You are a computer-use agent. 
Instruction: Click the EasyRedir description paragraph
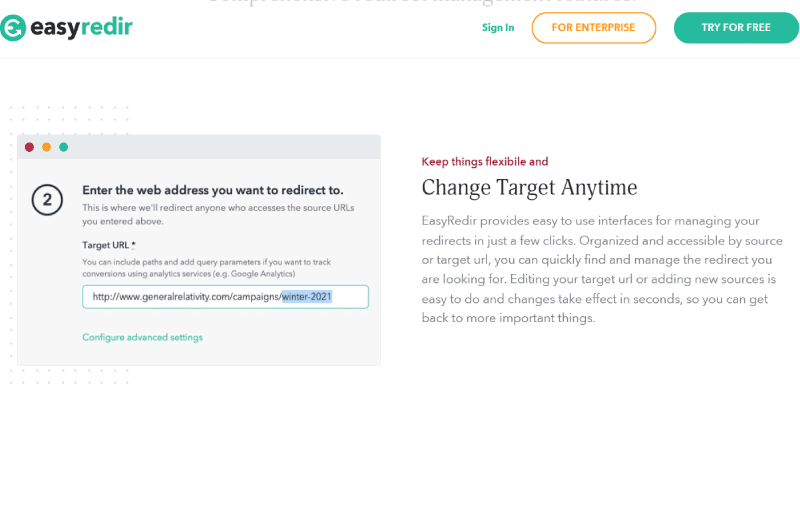[602, 269]
